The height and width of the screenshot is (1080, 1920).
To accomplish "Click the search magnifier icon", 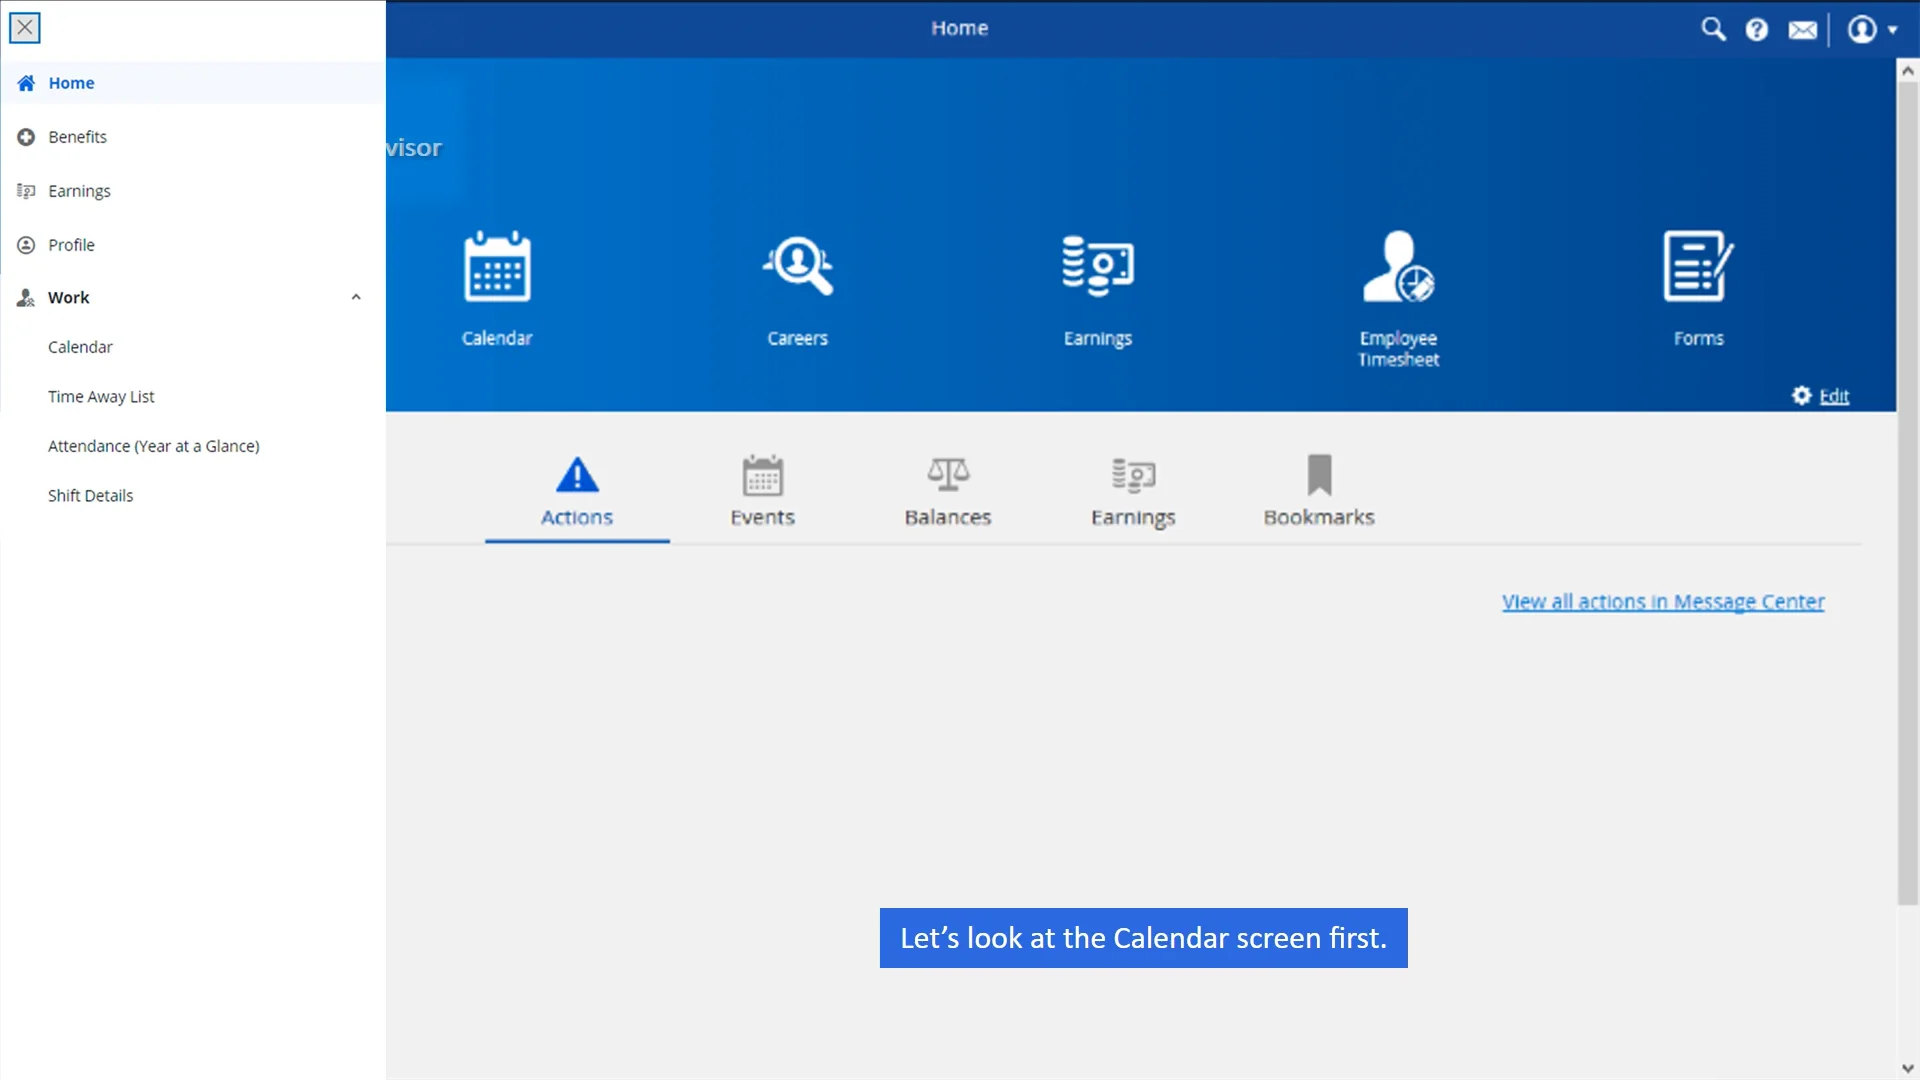I will (1713, 29).
